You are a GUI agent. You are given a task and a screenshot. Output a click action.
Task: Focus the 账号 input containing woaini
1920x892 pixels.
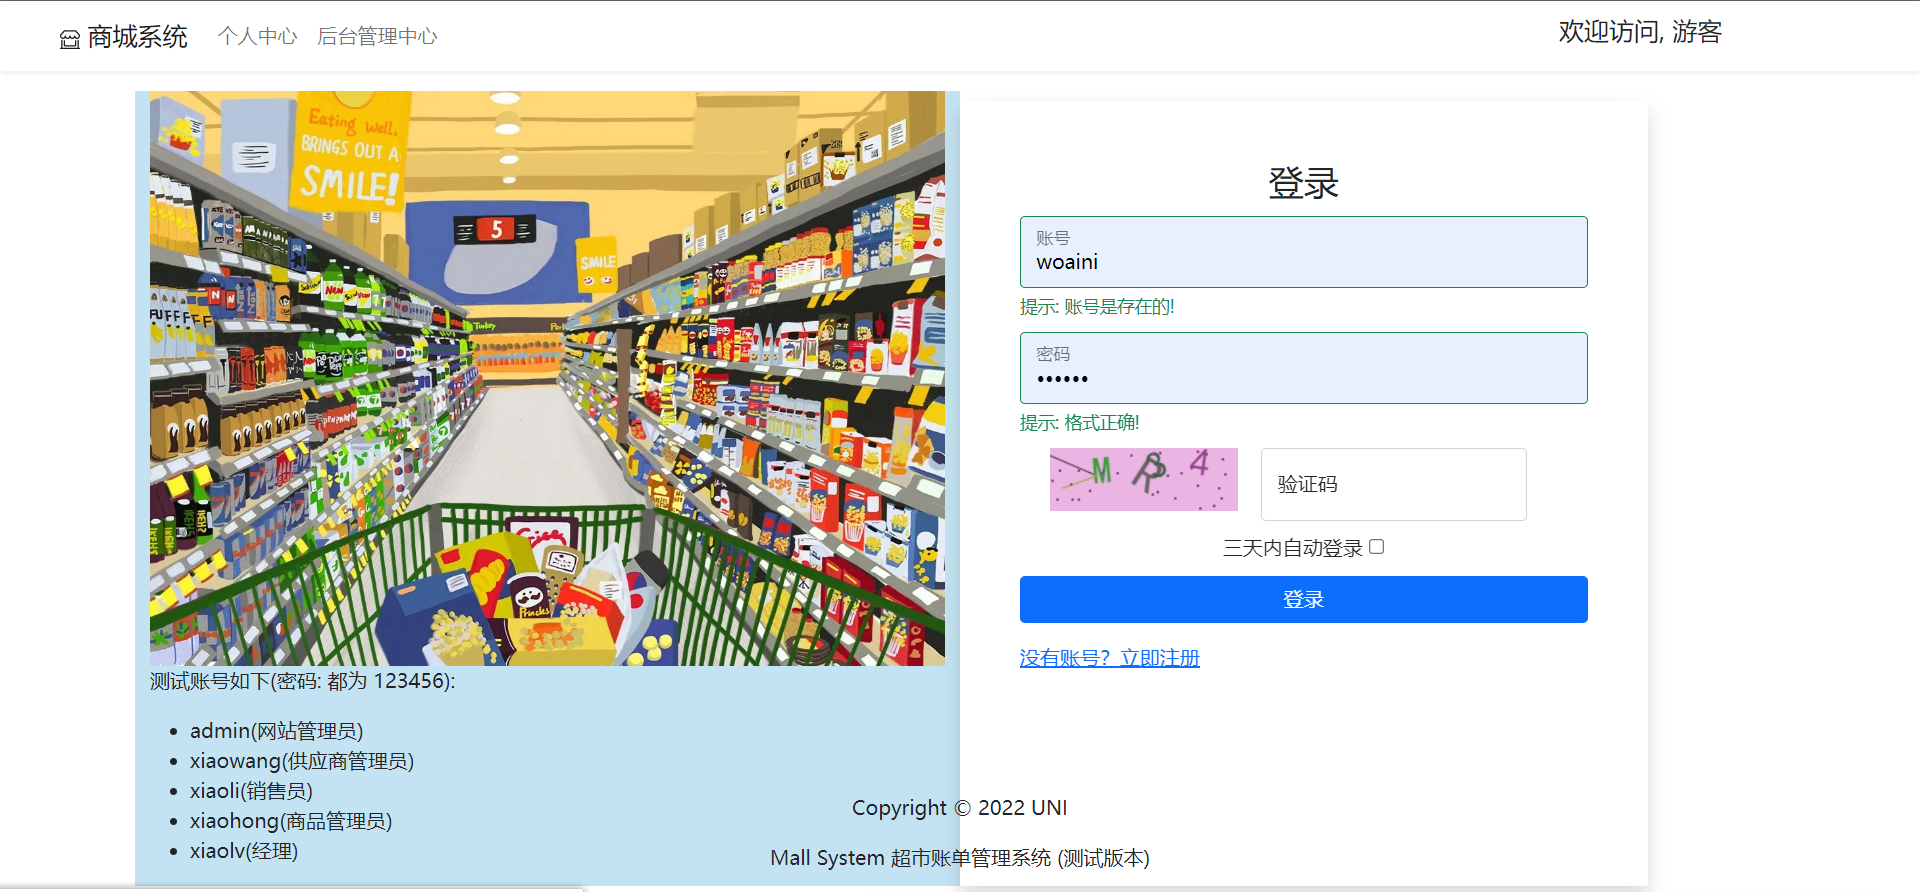click(1304, 252)
